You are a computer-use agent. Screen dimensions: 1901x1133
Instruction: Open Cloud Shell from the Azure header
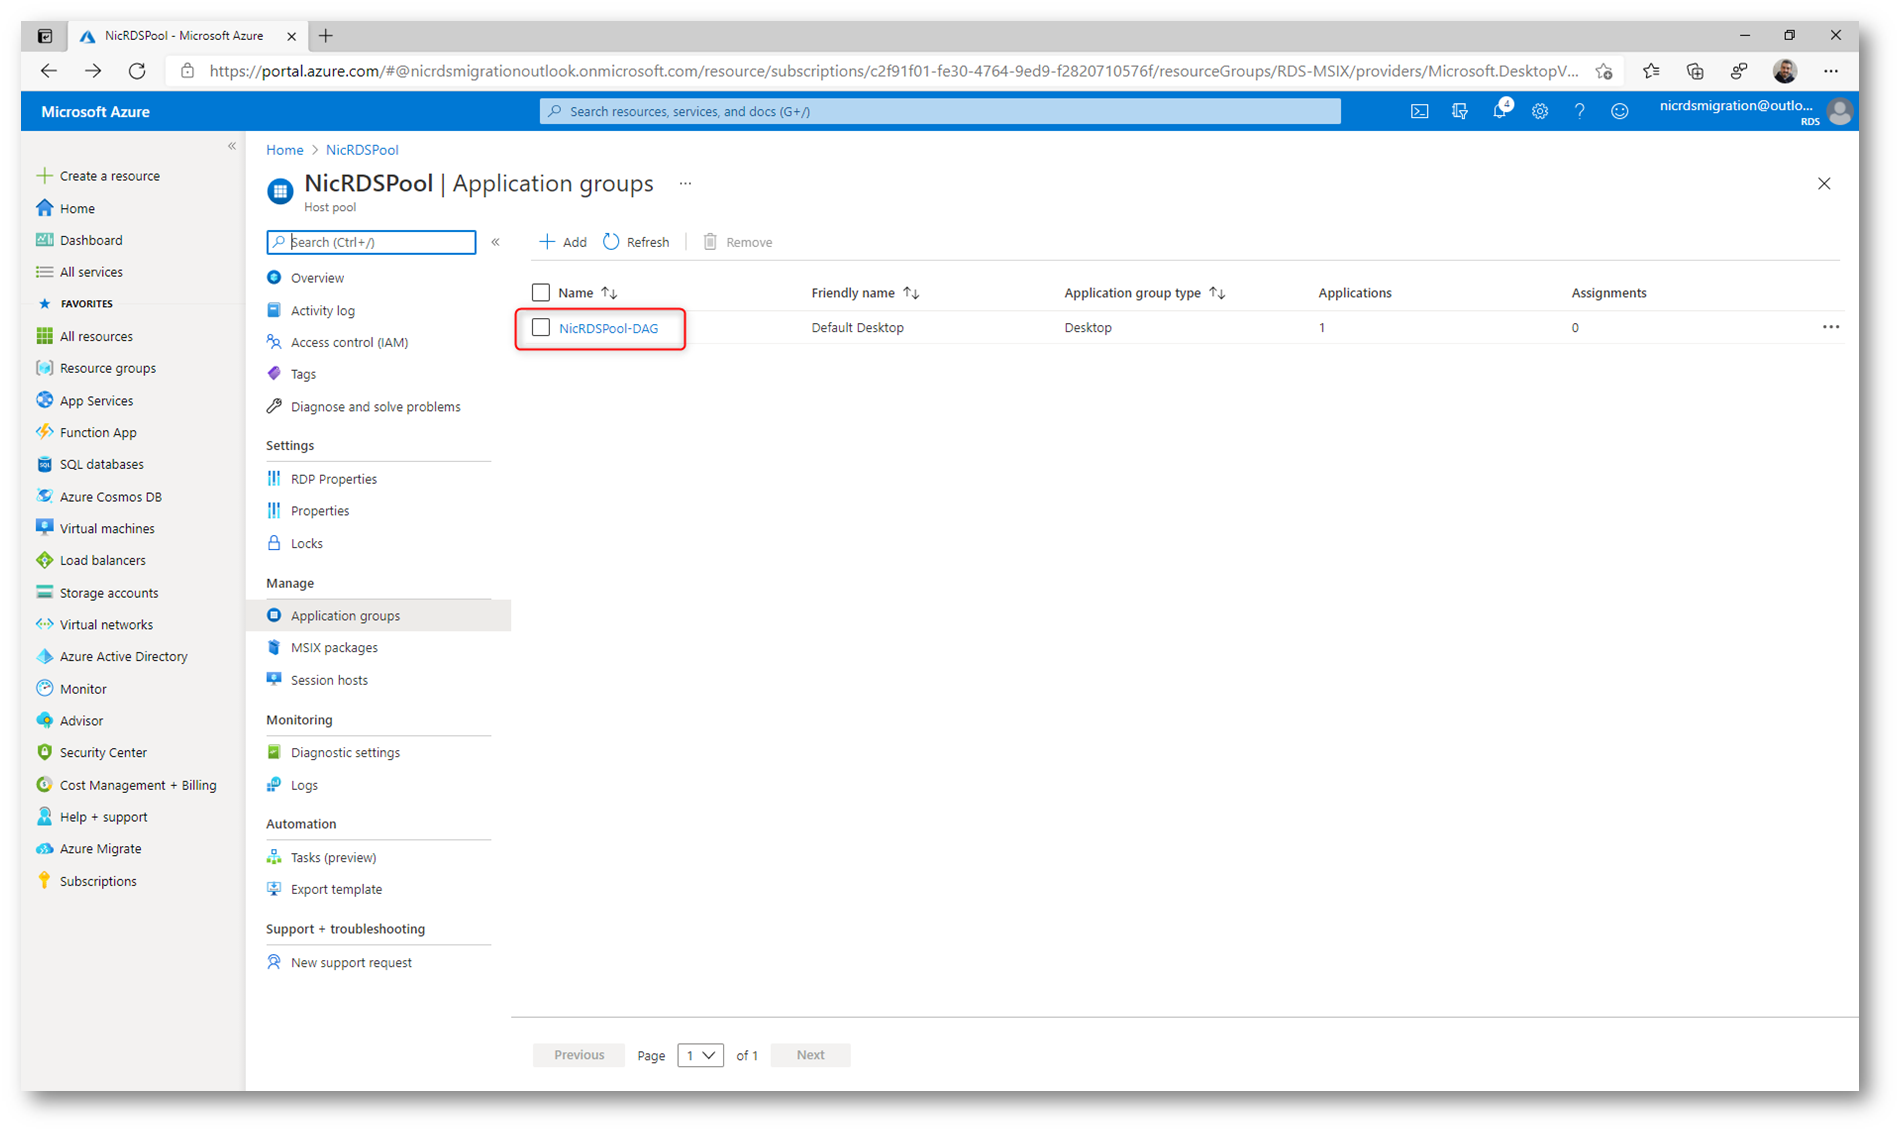[1419, 112]
